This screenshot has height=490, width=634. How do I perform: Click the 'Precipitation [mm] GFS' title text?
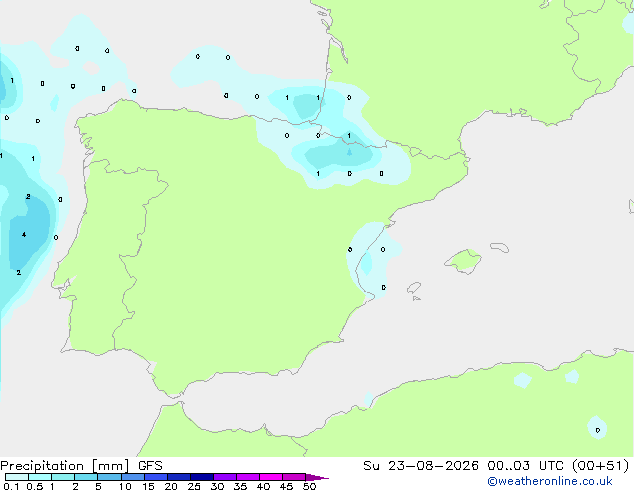click(x=81, y=466)
